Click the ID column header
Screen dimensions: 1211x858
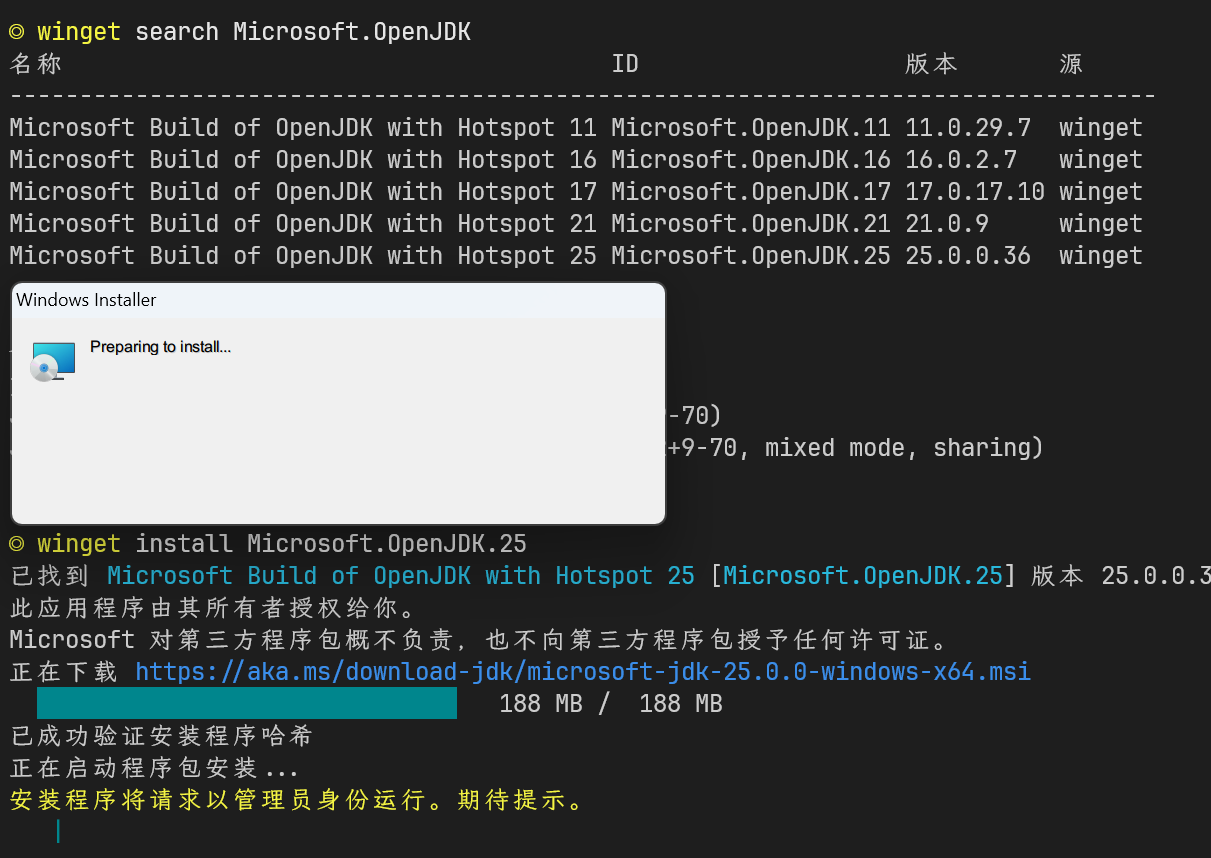click(x=625, y=64)
